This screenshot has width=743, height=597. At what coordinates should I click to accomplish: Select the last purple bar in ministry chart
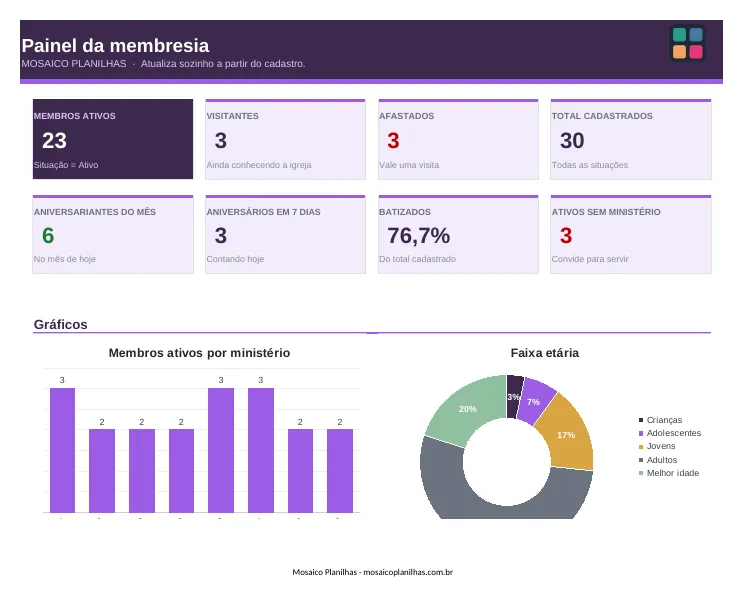pos(340,471)
